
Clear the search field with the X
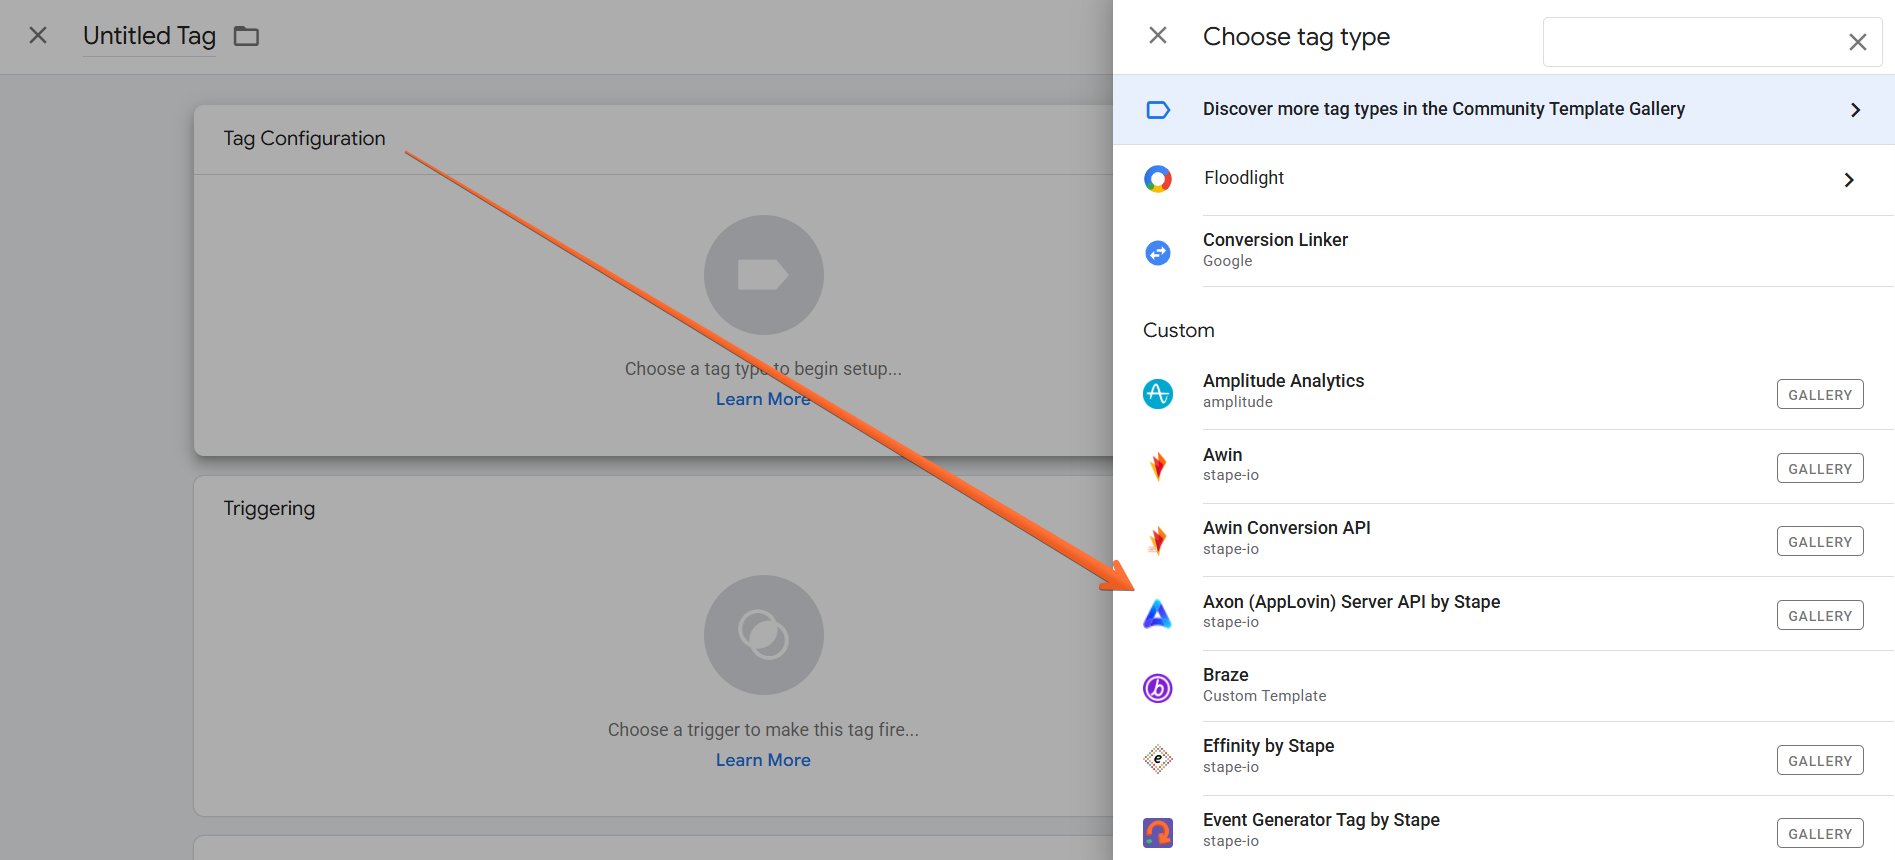[1857, 42]
